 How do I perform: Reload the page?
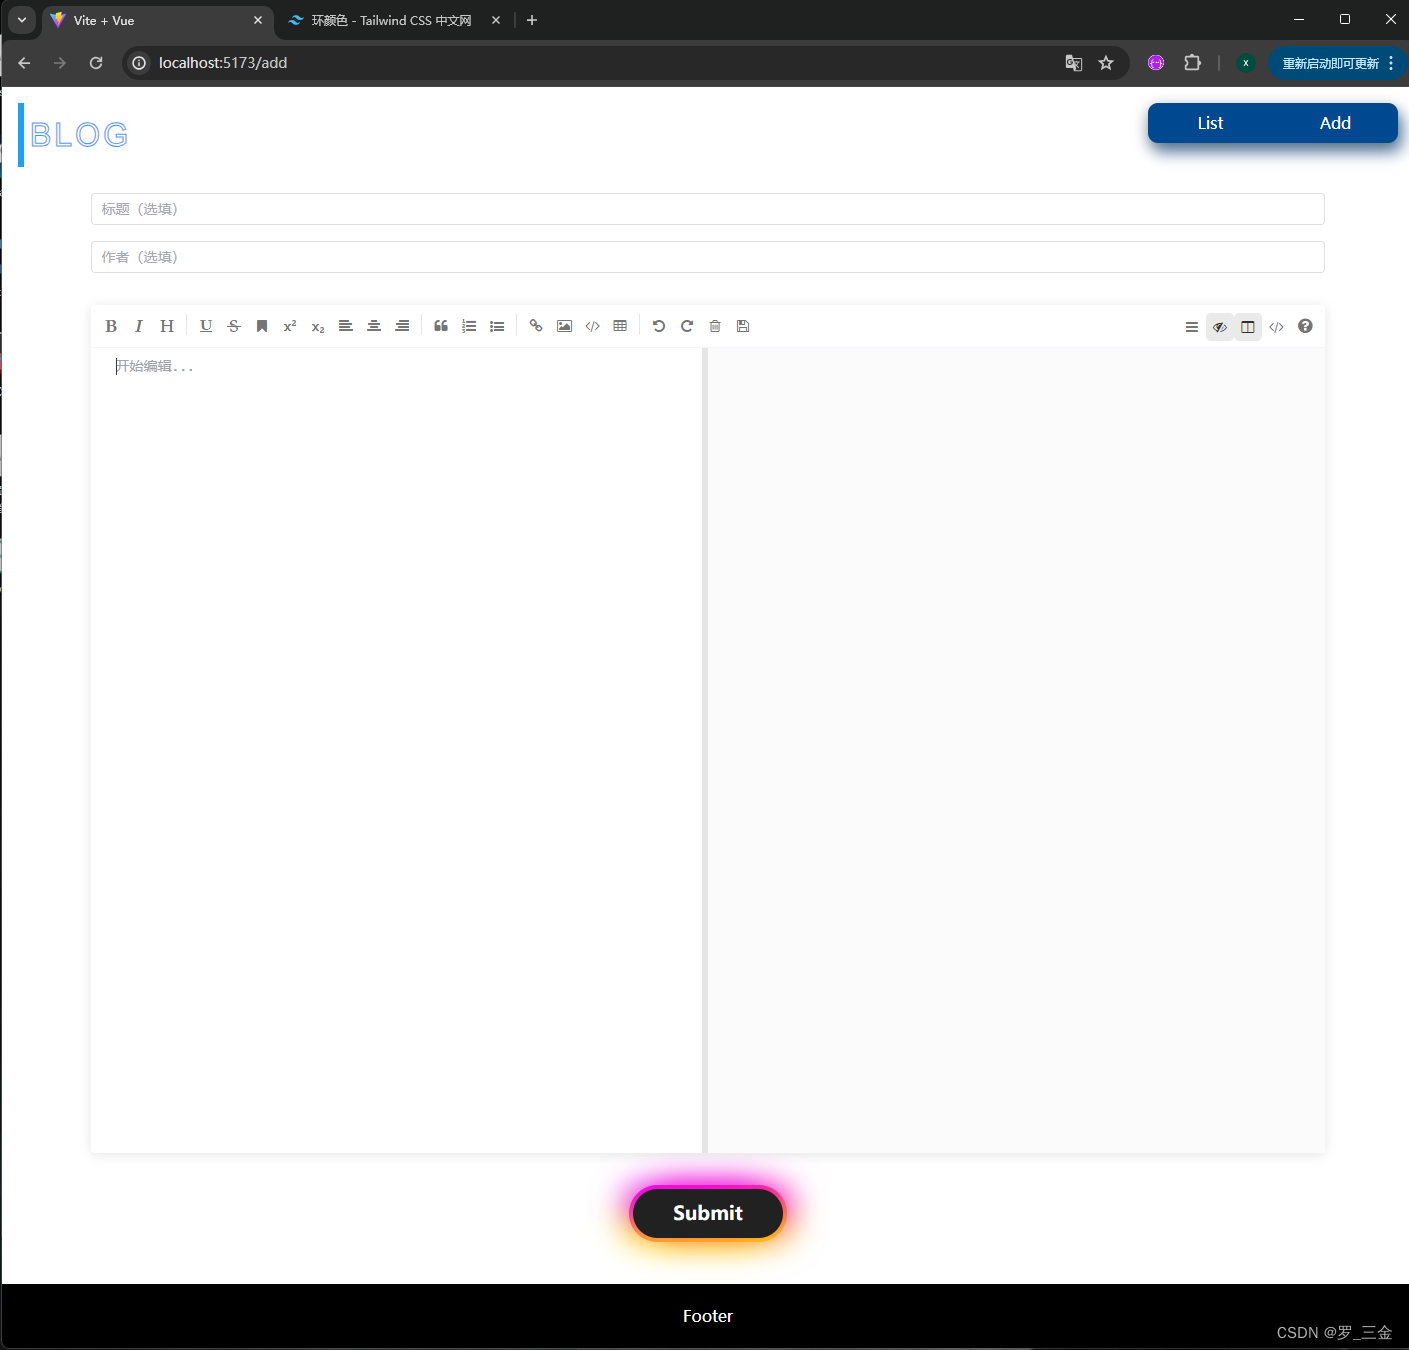(96, 63)
